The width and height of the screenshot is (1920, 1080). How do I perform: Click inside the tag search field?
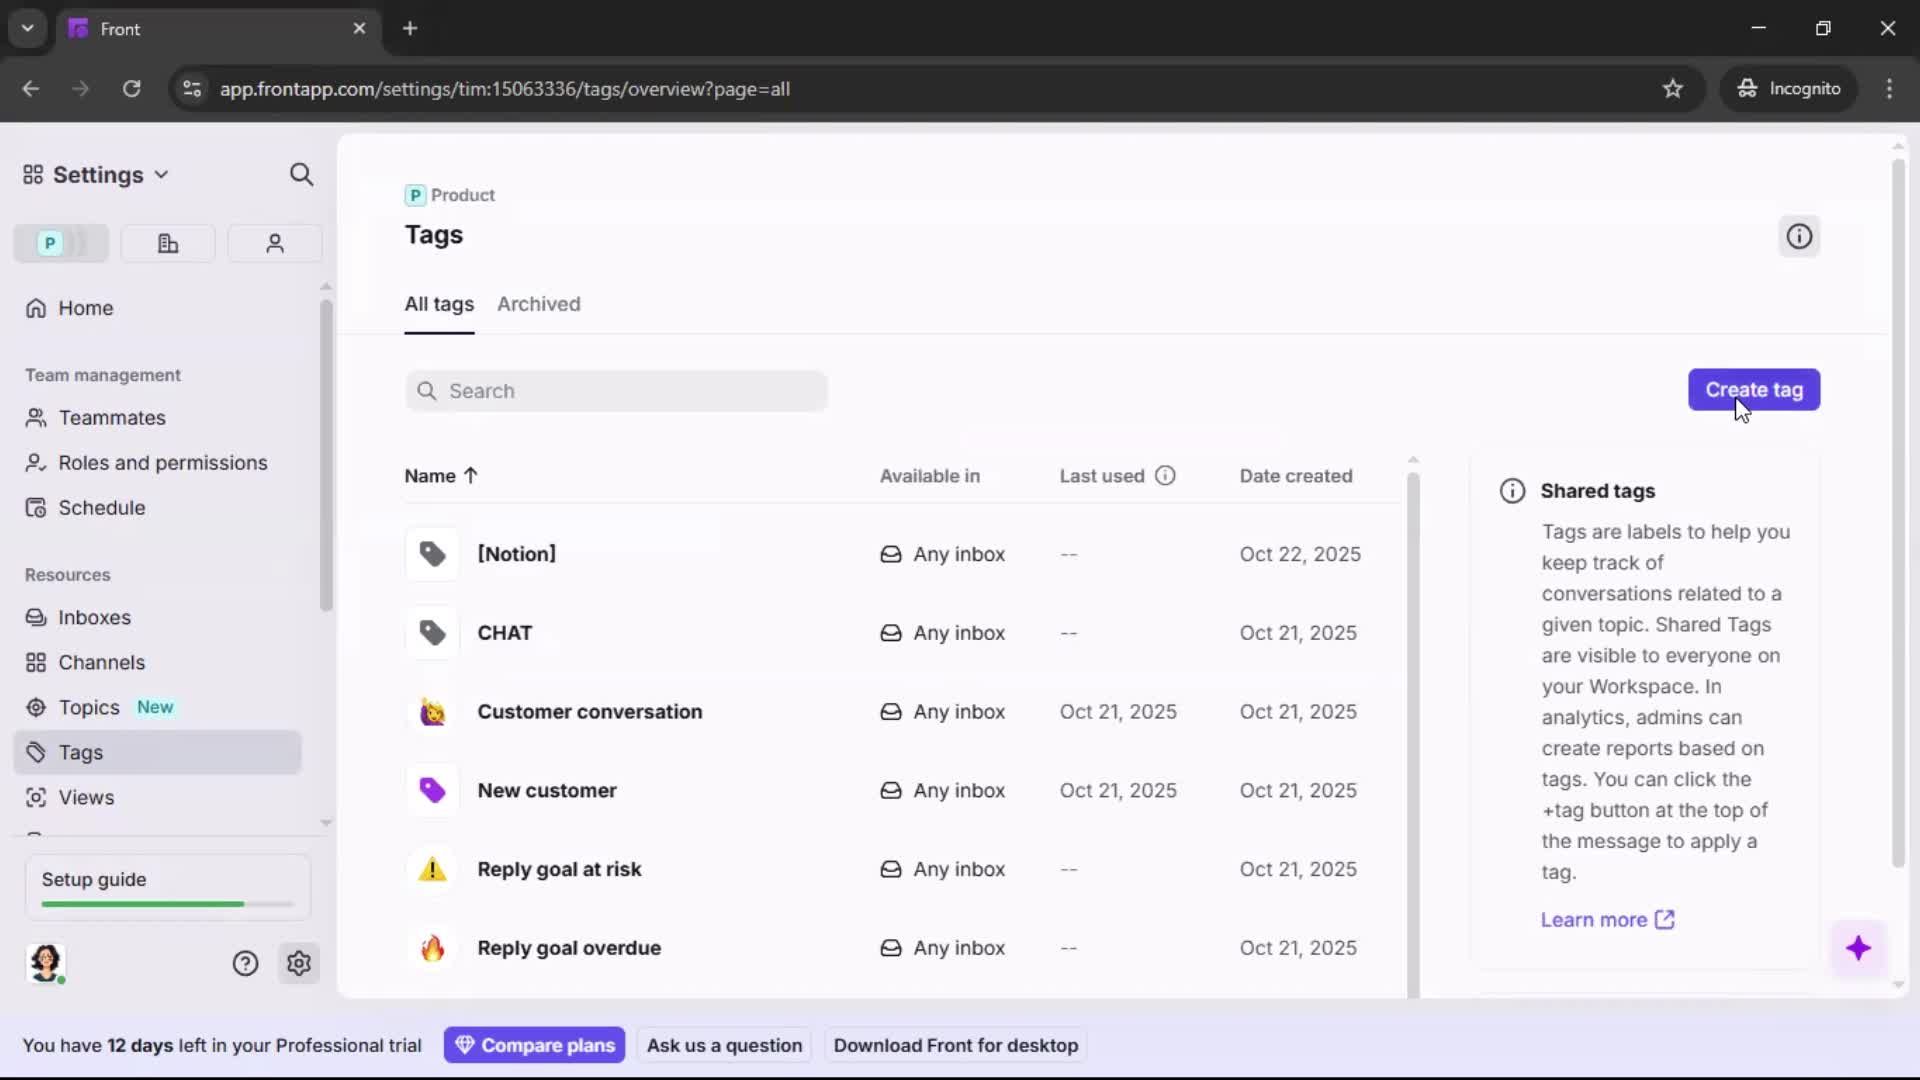point(617,391)
